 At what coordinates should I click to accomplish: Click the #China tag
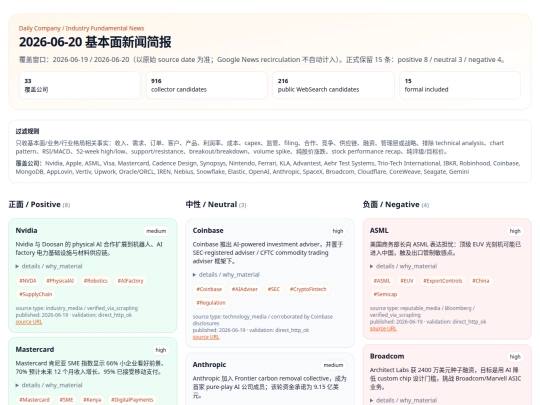point(480,281)
